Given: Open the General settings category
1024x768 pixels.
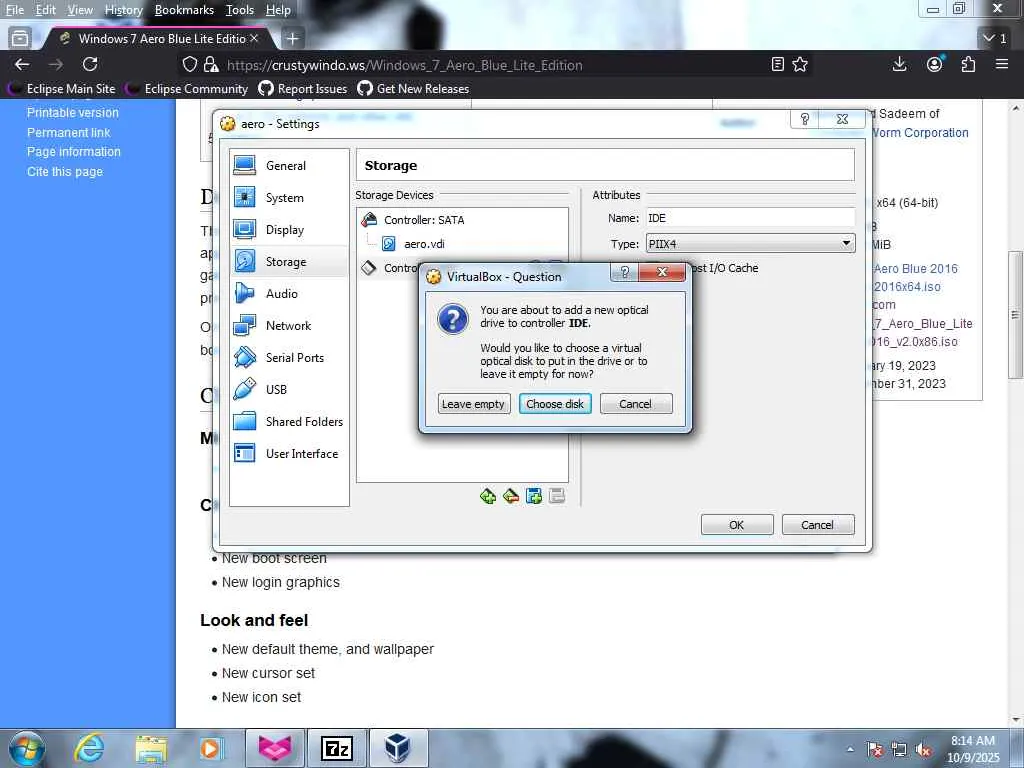Looking at the screenshot, I should click(x=289, y=166).
